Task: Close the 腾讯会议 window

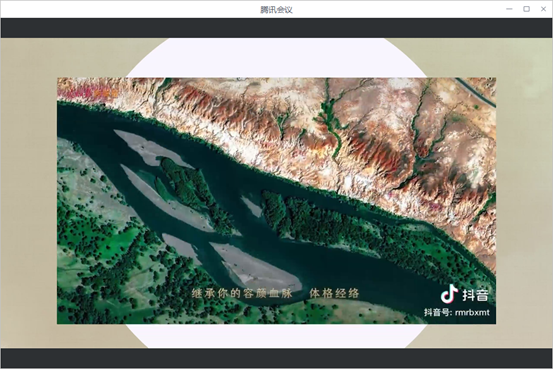Action: tap(543, 9)
